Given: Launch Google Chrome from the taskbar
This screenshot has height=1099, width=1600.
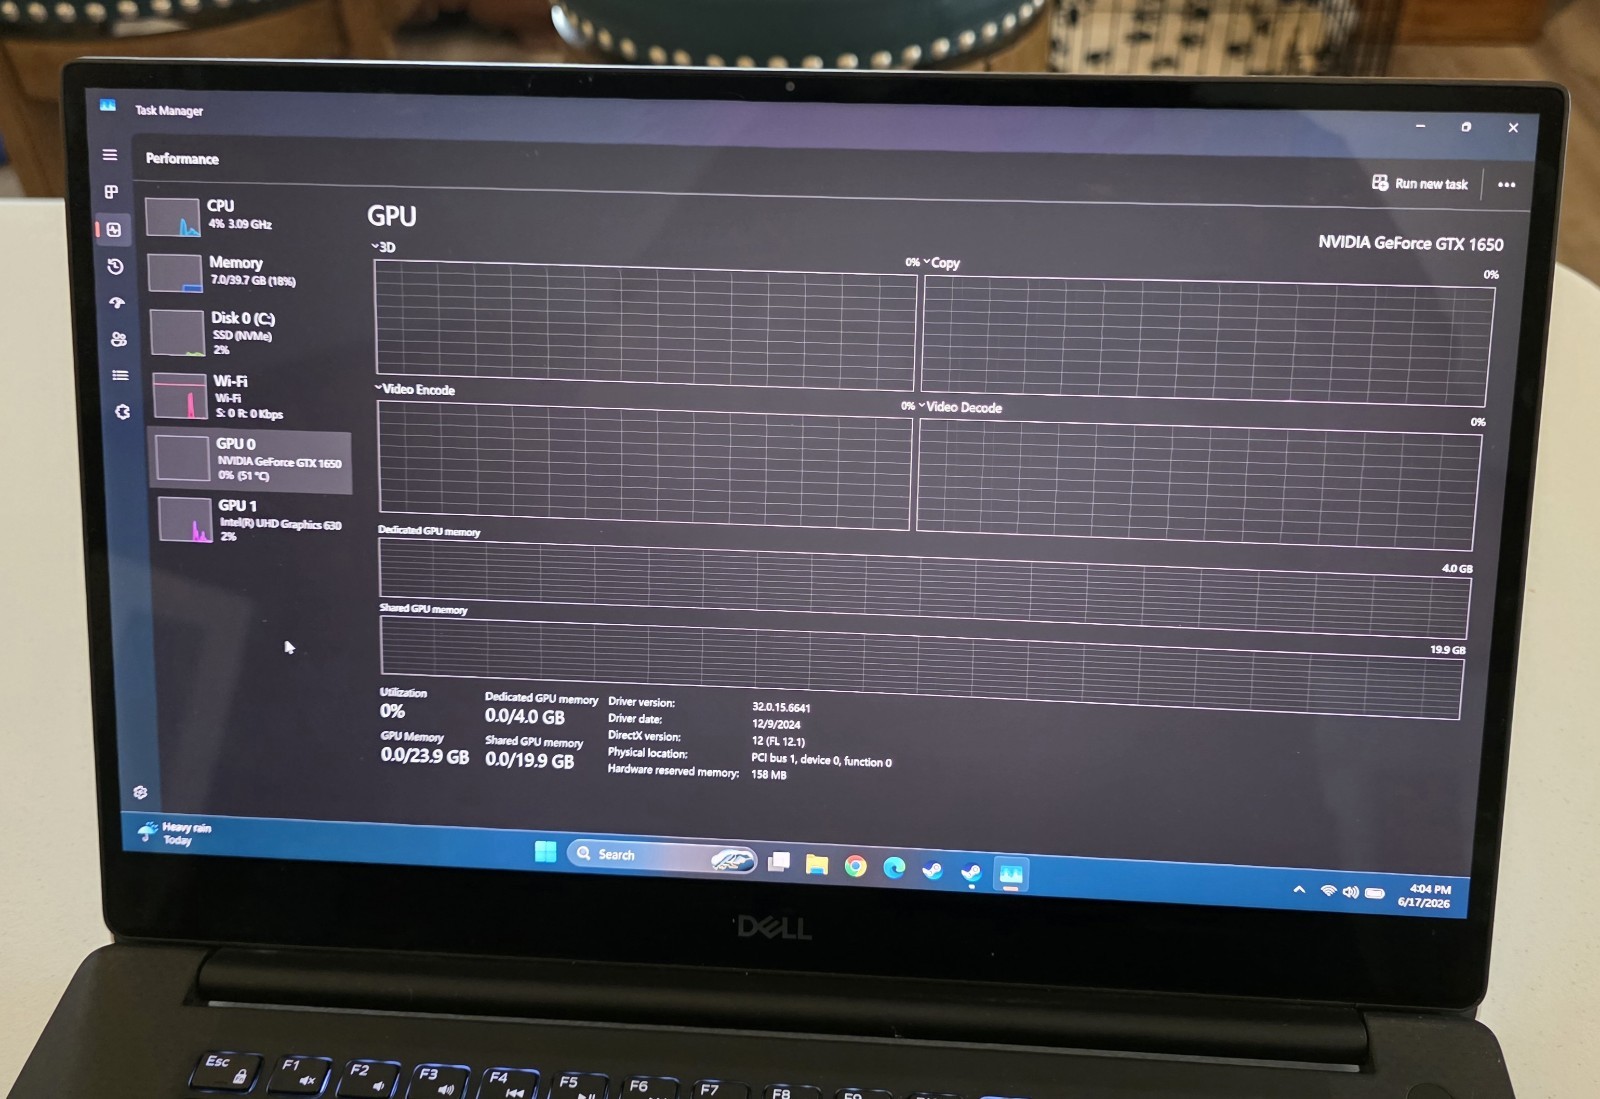Looking at the screenshot, I should tap(855, 866).
